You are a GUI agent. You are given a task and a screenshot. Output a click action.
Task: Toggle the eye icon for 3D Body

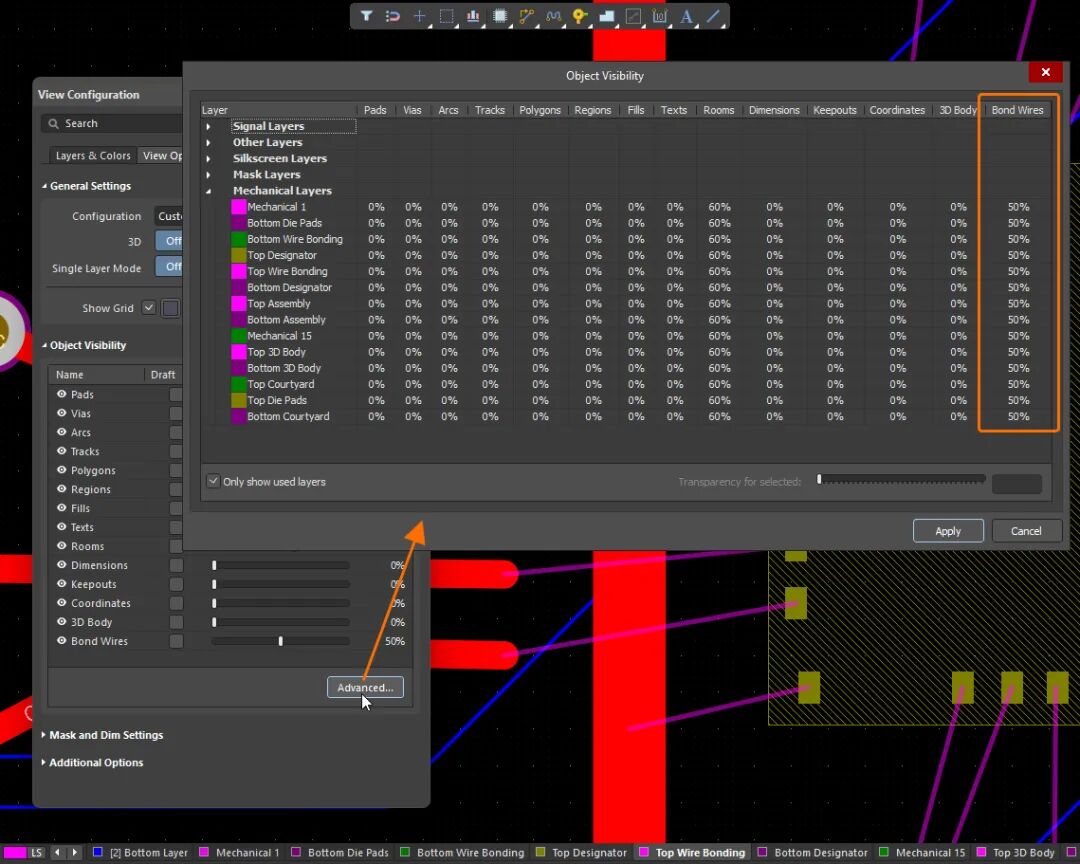61,621
